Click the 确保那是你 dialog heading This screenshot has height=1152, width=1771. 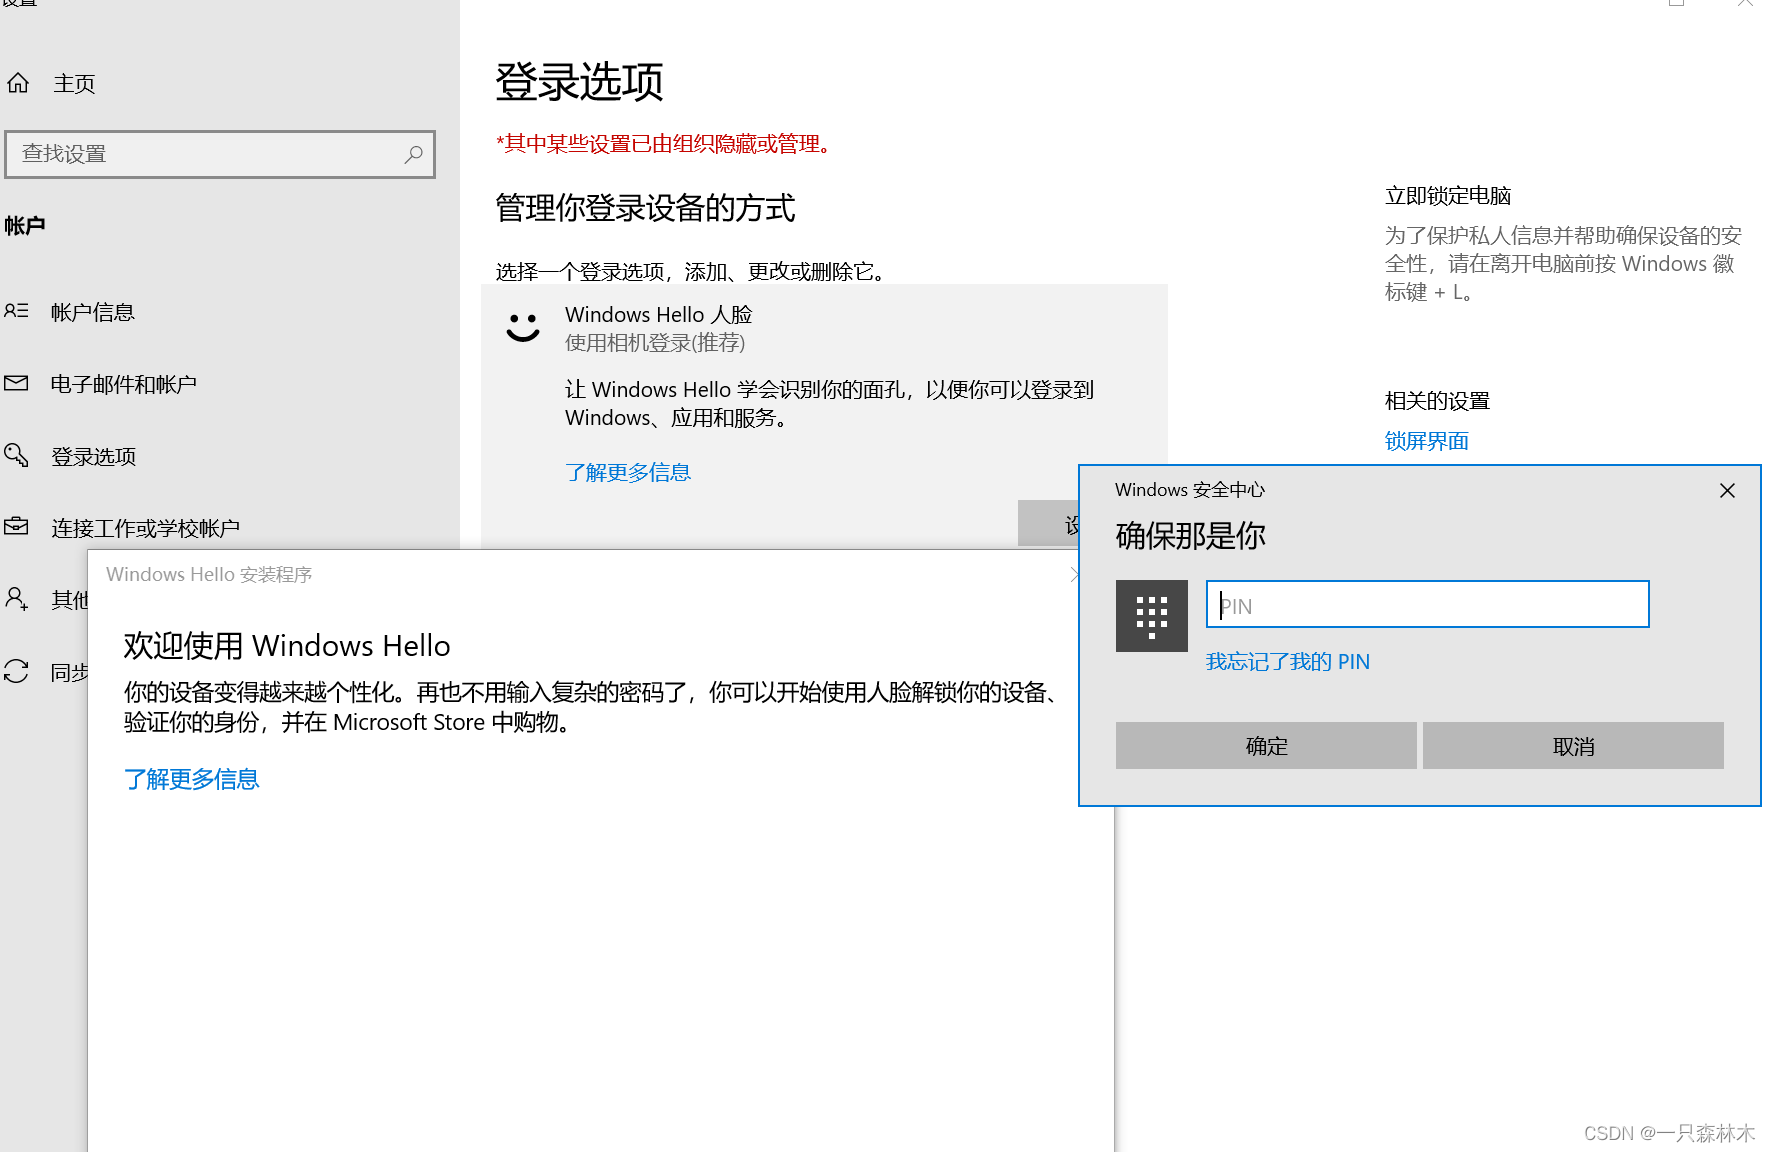pos(1190,536)
